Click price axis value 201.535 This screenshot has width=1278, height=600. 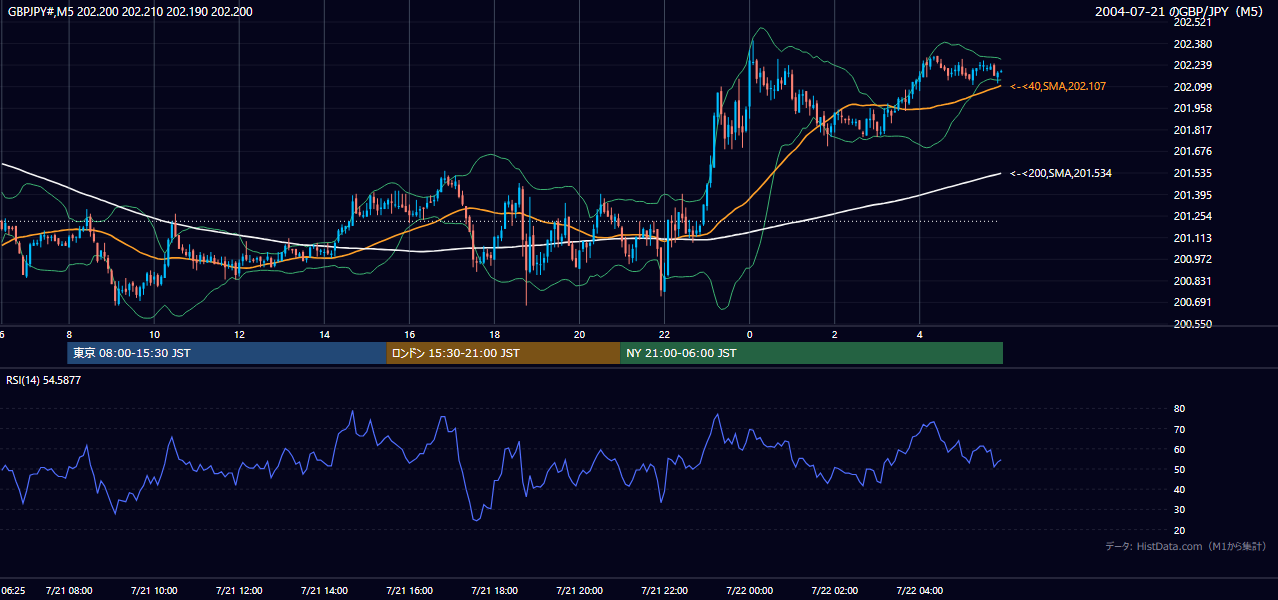(1192, 173)
